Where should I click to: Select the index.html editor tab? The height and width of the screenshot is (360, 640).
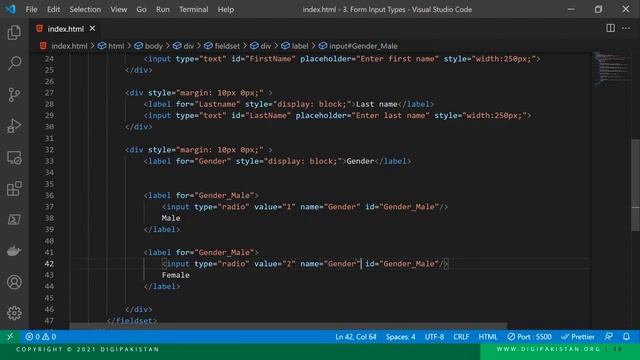pos(65,29)
